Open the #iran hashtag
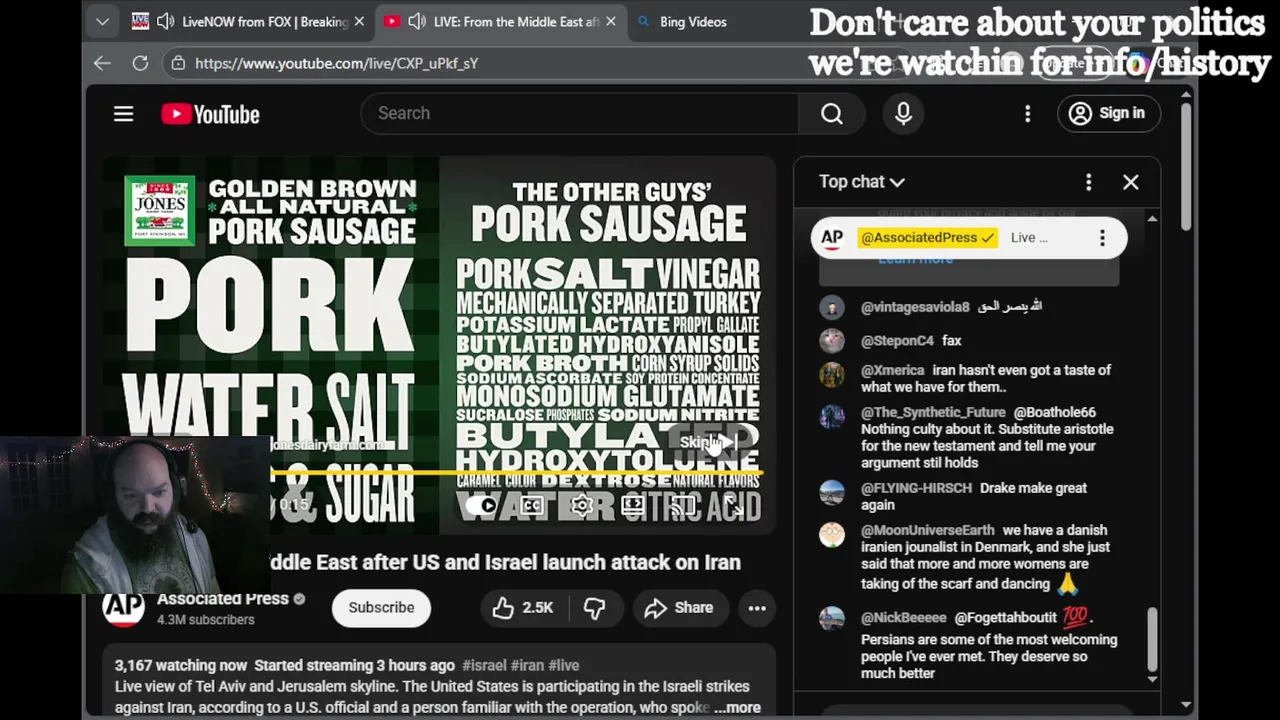Image resolution: width=1280 pixels, height=720 pixels. tap(527, 665)
